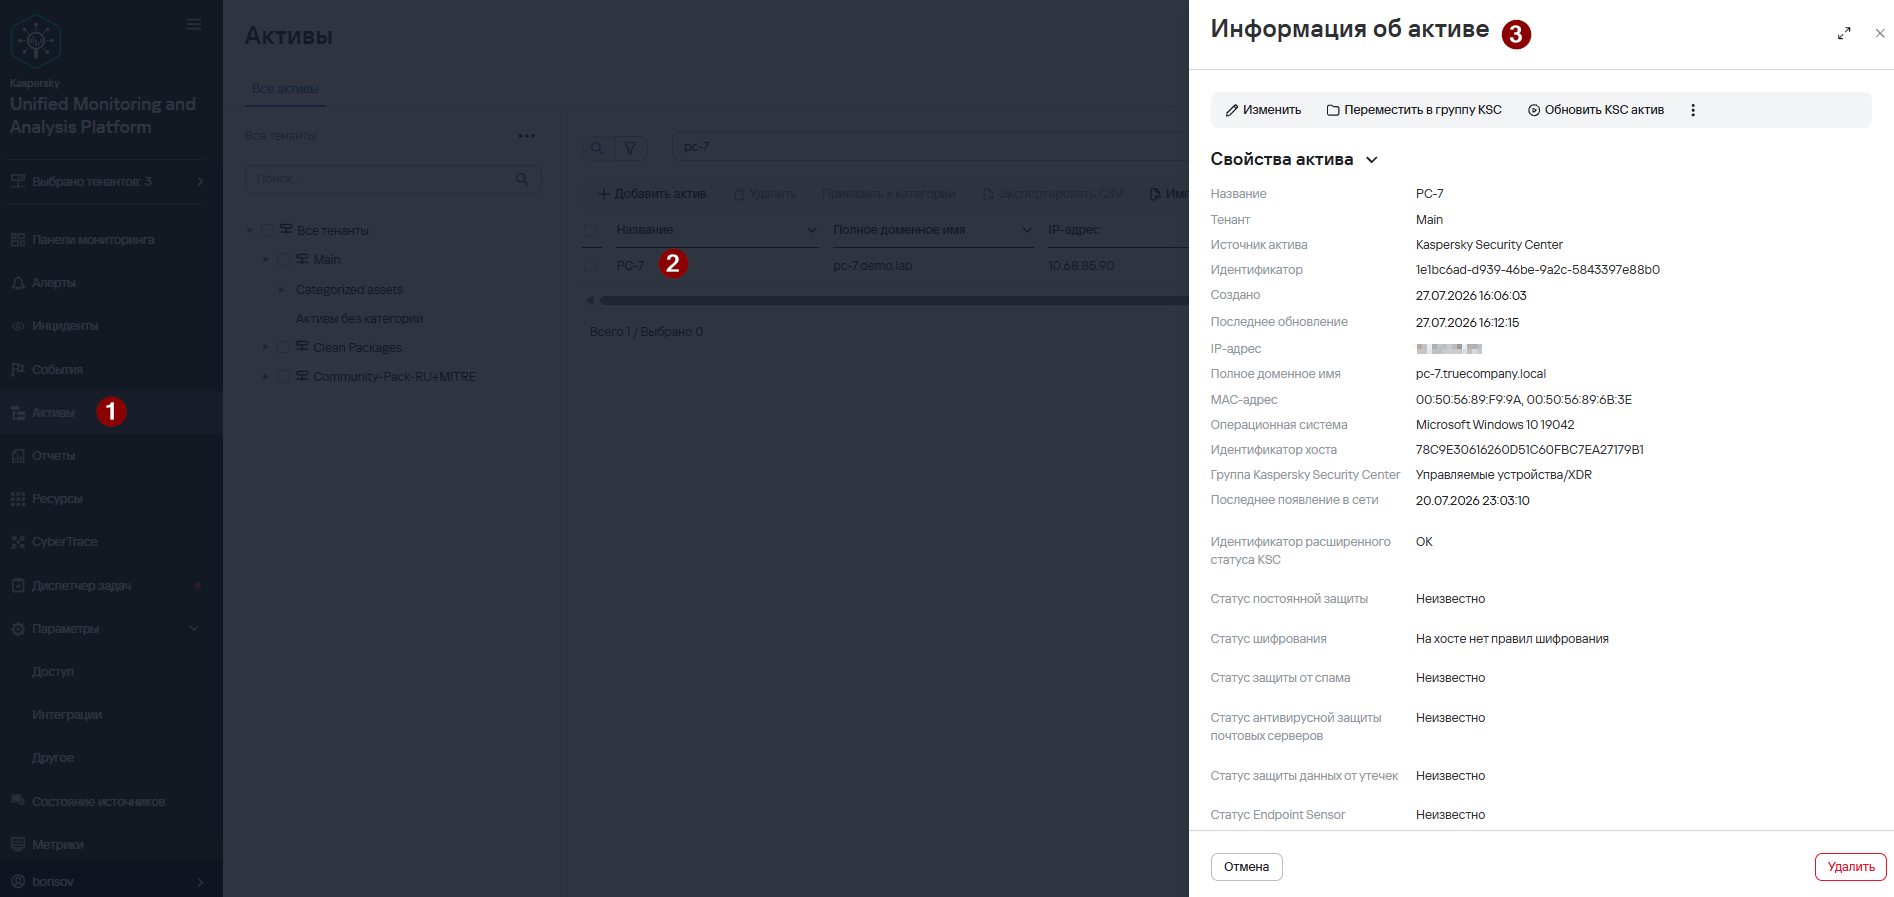Click the magnifier icon in tenant search field
The image size is (1894, 897).
point(522,179)
